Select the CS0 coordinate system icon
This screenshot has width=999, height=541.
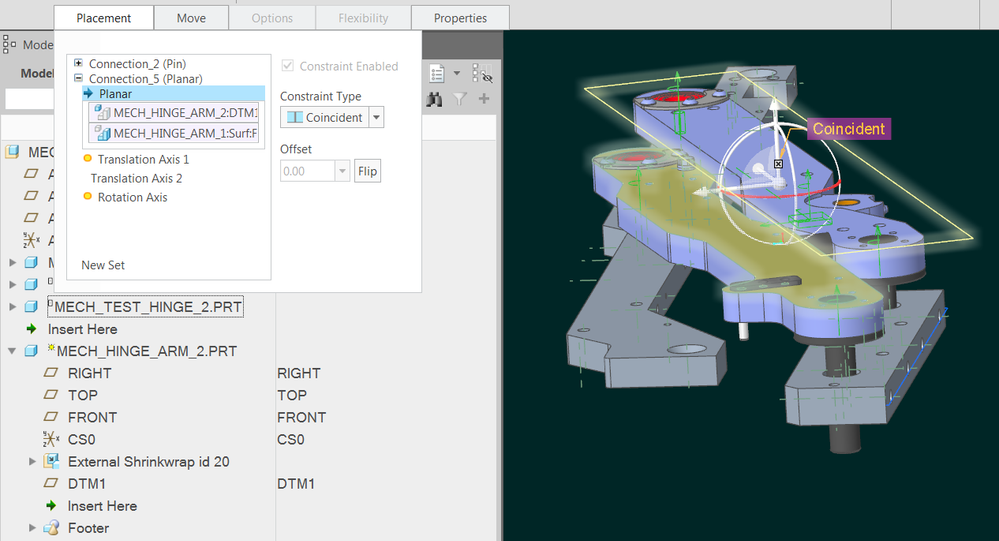tap(51, 440)
